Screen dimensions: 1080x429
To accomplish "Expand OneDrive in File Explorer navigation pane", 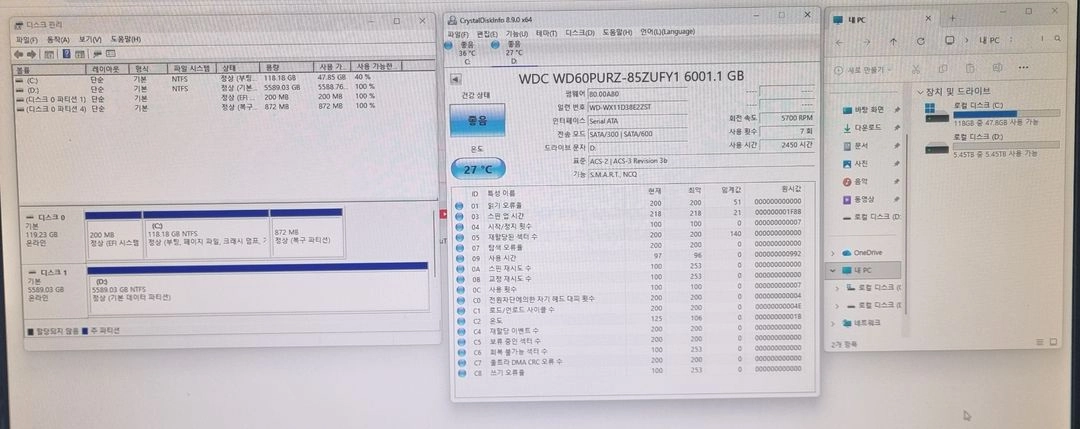I will point(834,253).
